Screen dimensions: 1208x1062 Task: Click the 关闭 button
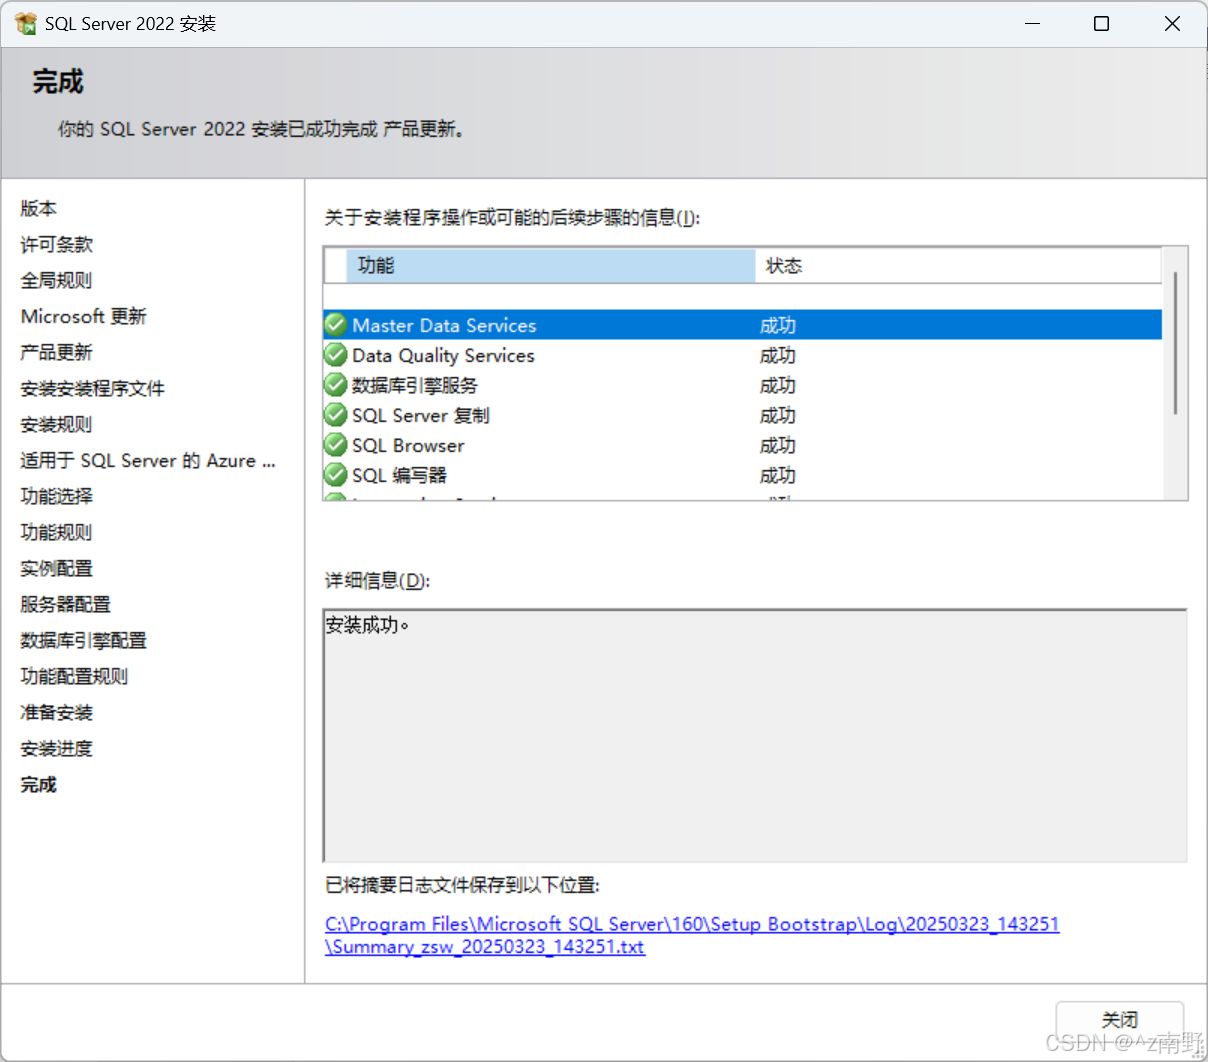click(1119, 1019)
